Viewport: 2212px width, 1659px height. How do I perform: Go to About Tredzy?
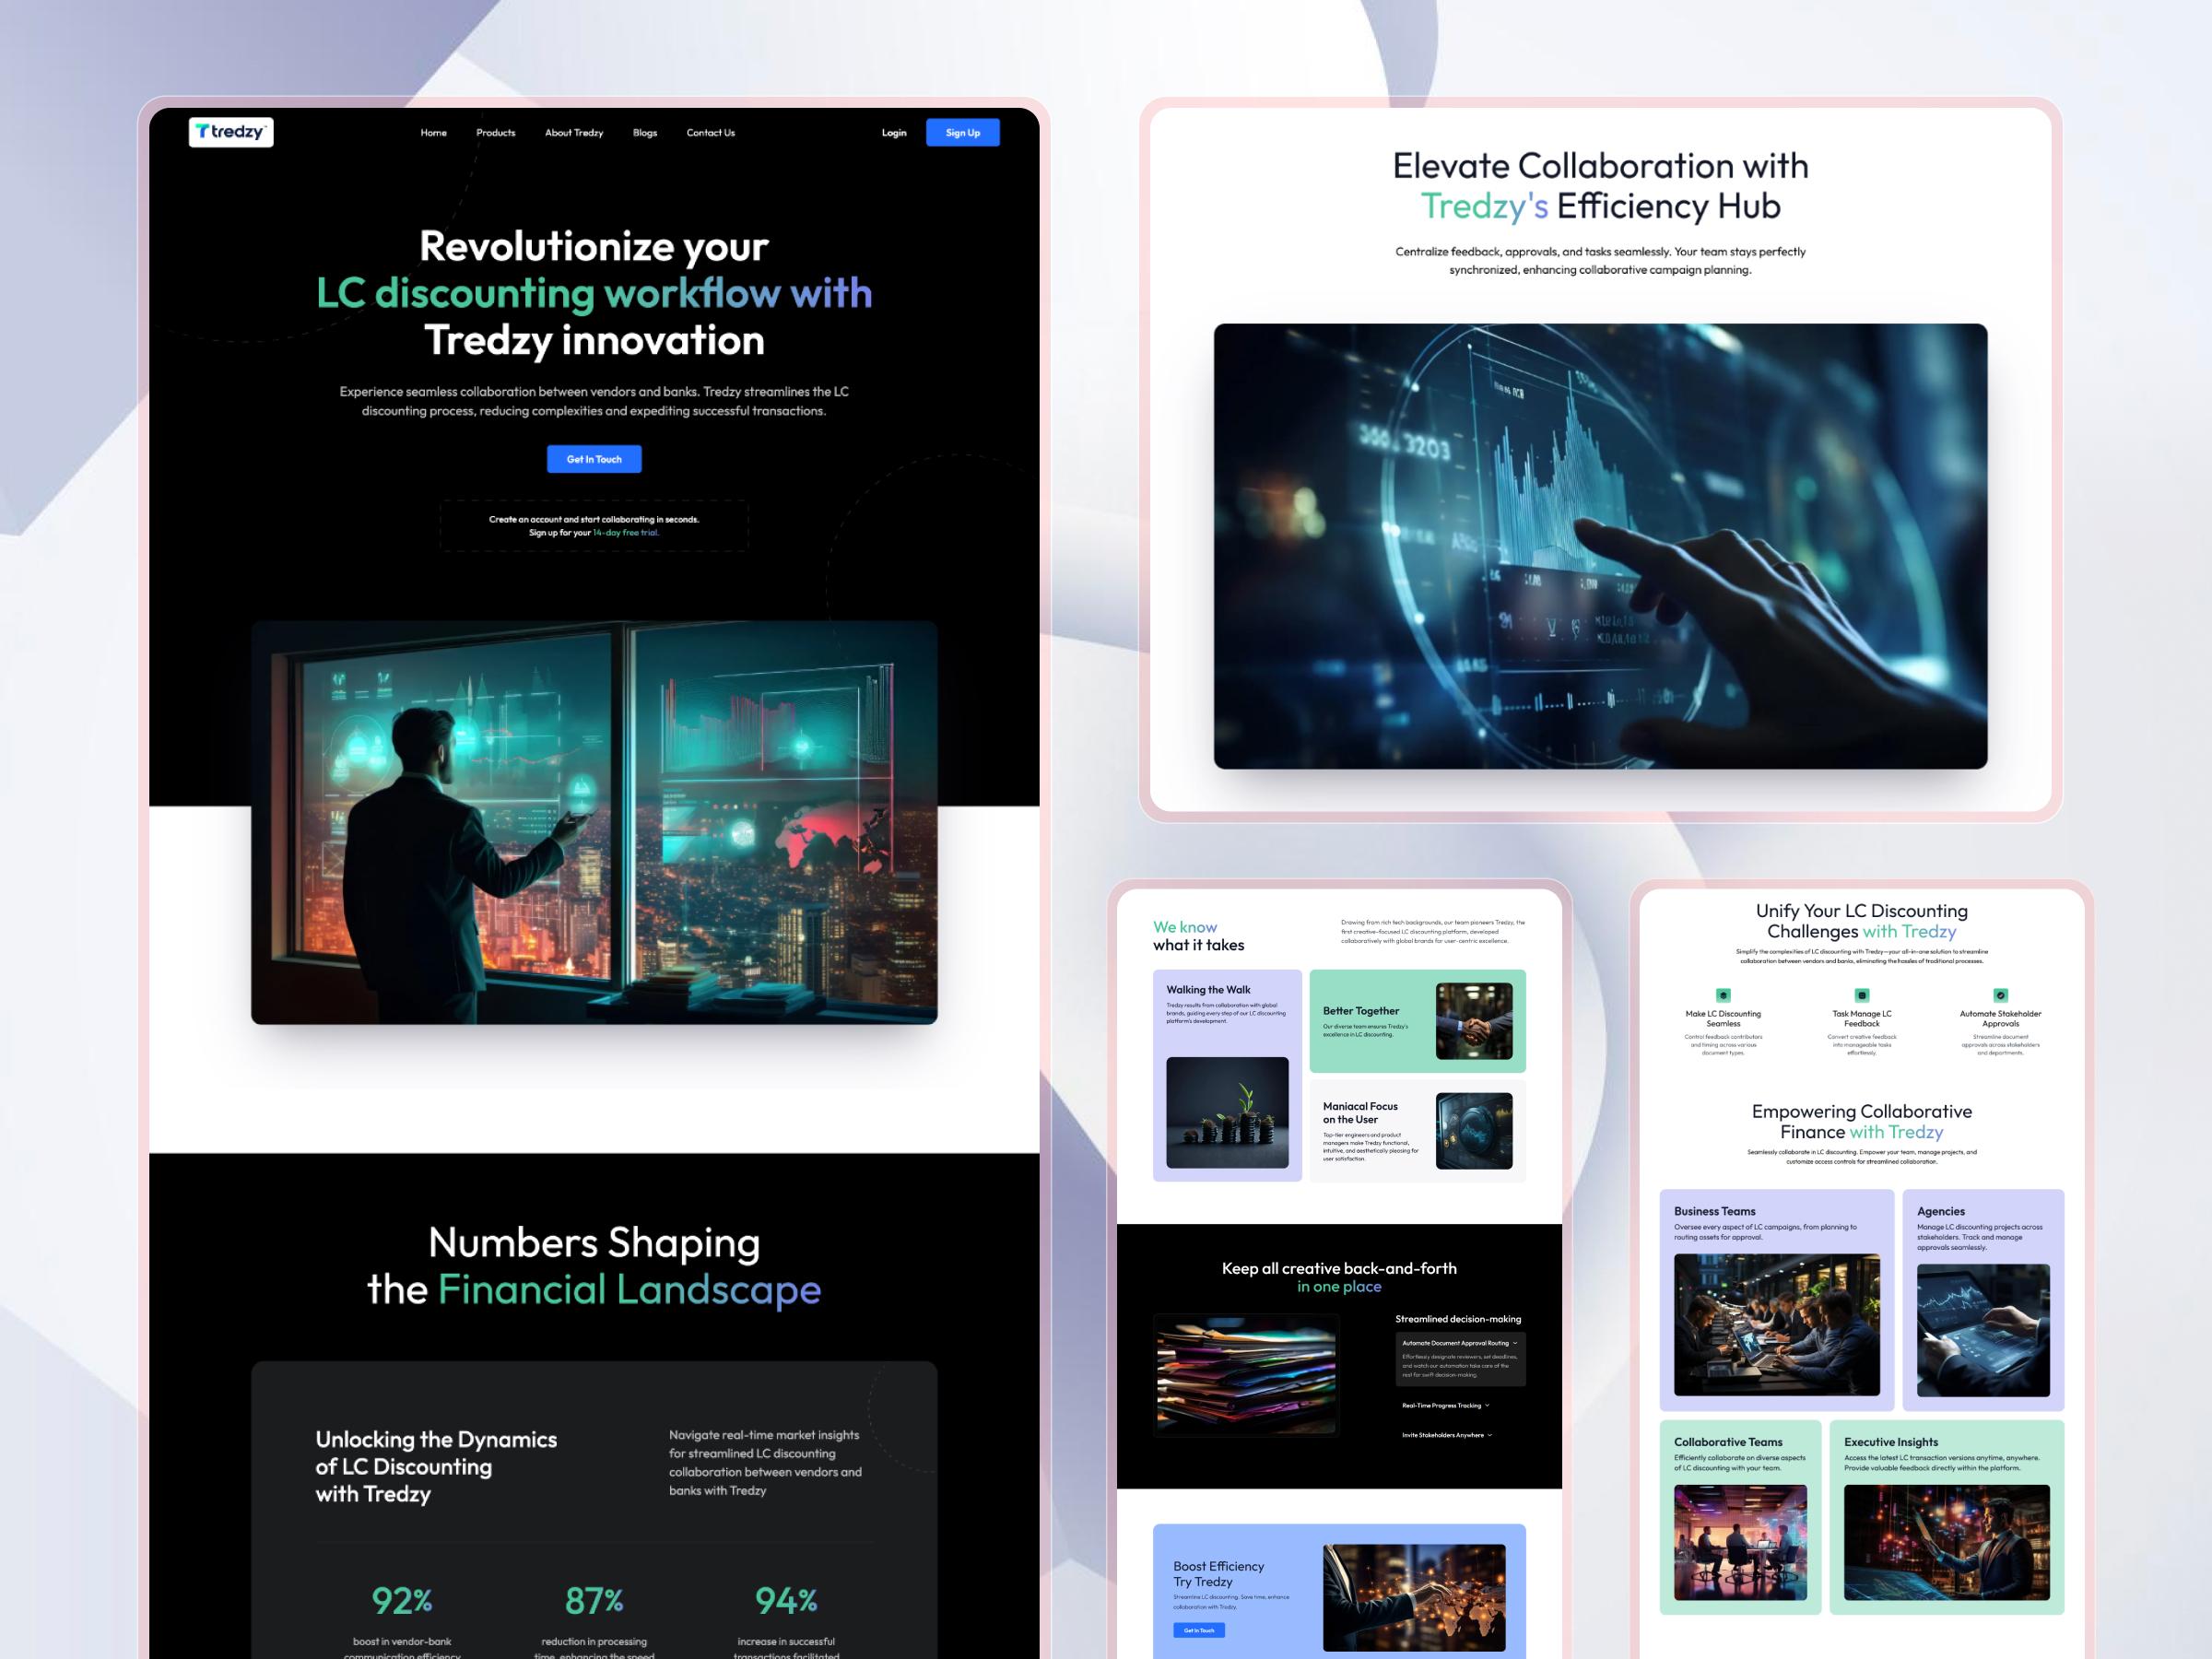pos(573,132)
